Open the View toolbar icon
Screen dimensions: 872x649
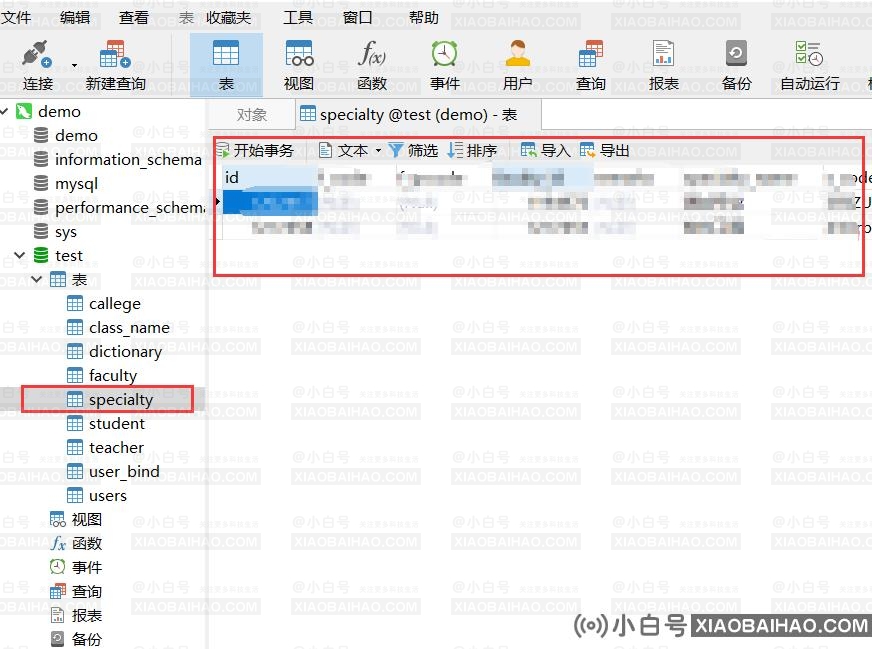coord(299,54)
